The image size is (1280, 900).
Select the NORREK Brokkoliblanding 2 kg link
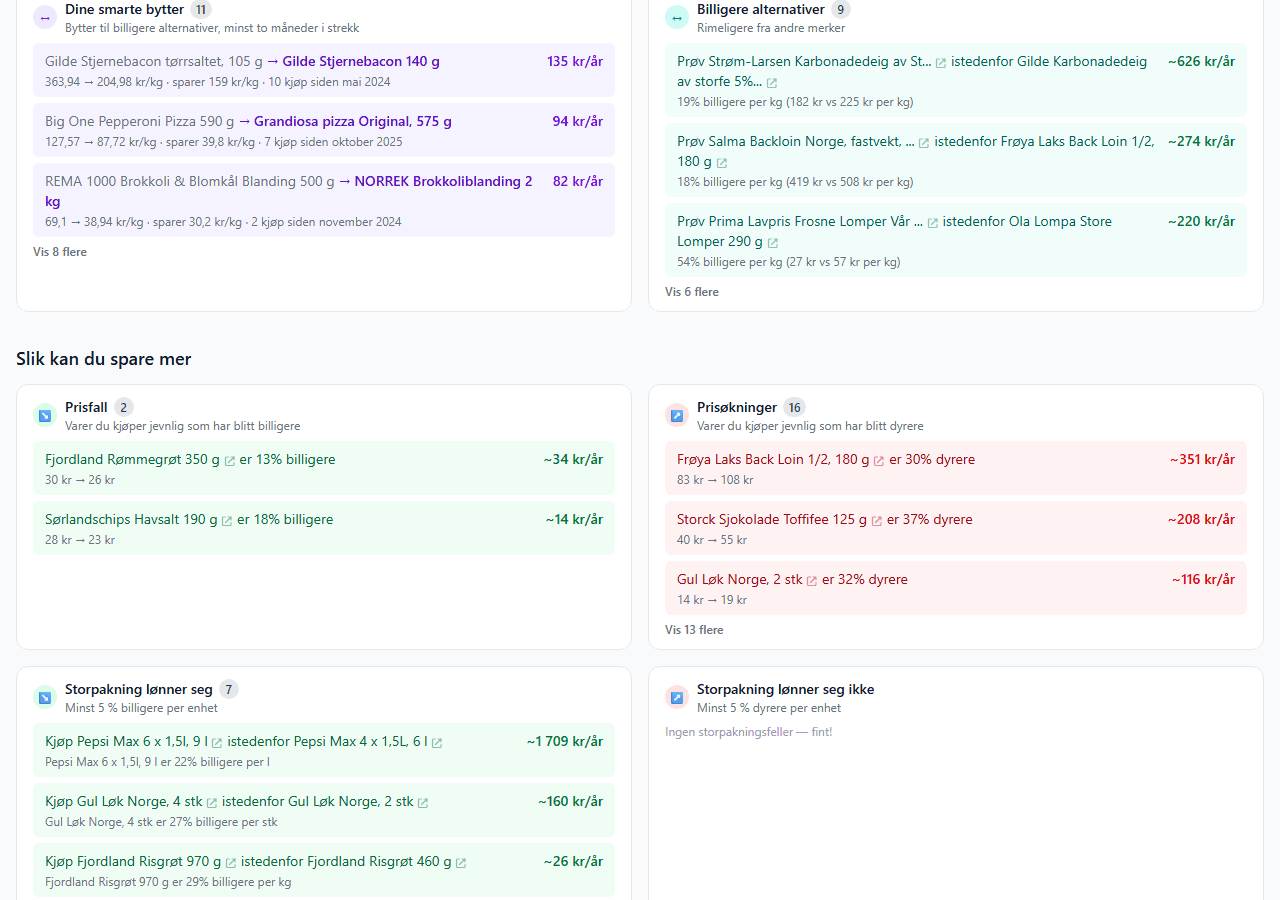point(443,181)
